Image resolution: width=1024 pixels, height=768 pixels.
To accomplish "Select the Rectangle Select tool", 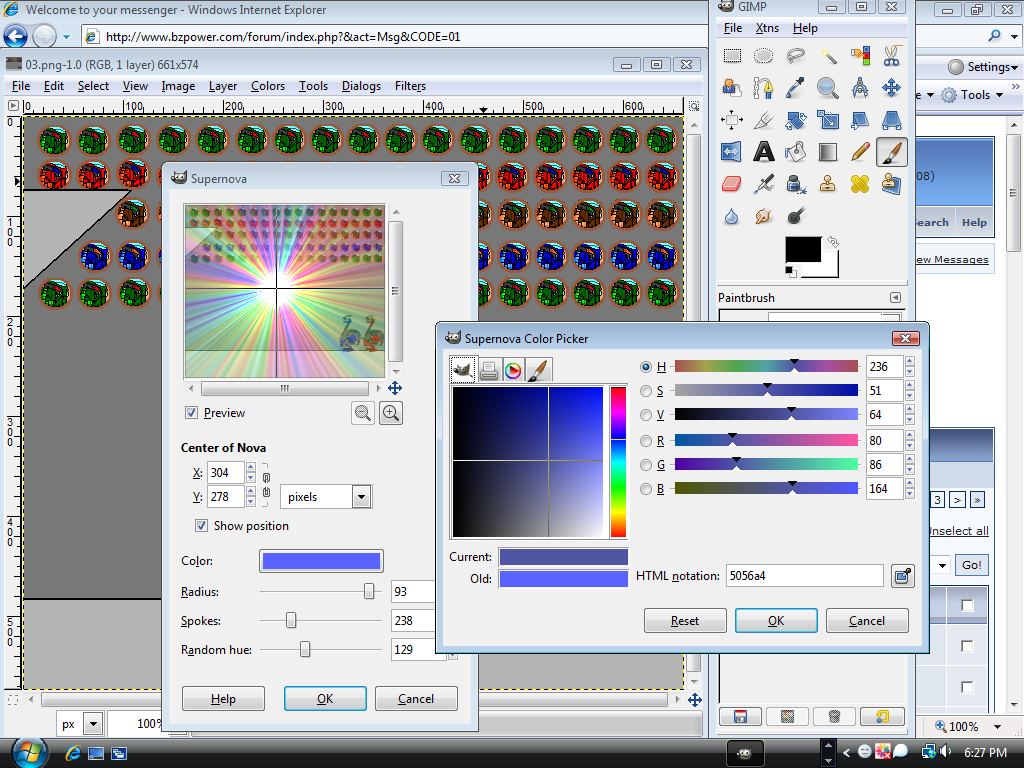I will tap(732, 56).
